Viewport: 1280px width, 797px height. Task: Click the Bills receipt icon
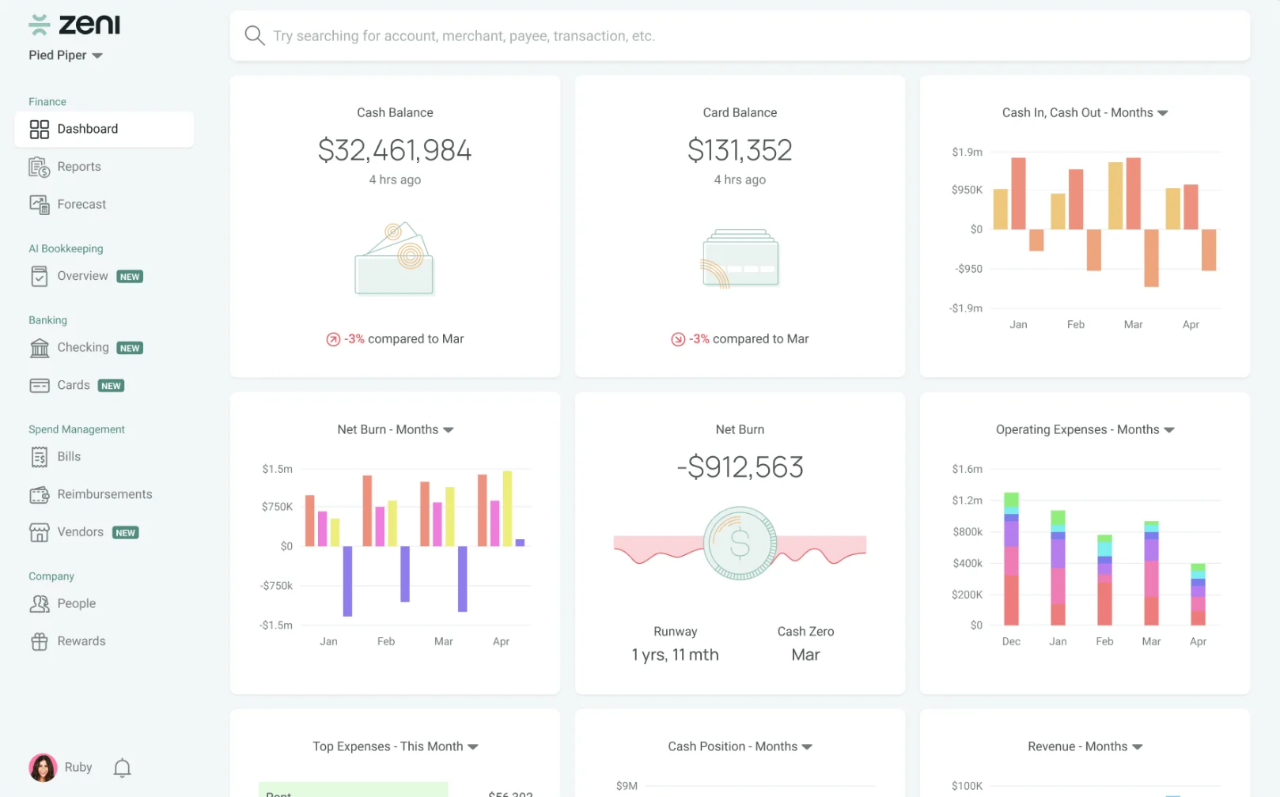click(39, 457)
